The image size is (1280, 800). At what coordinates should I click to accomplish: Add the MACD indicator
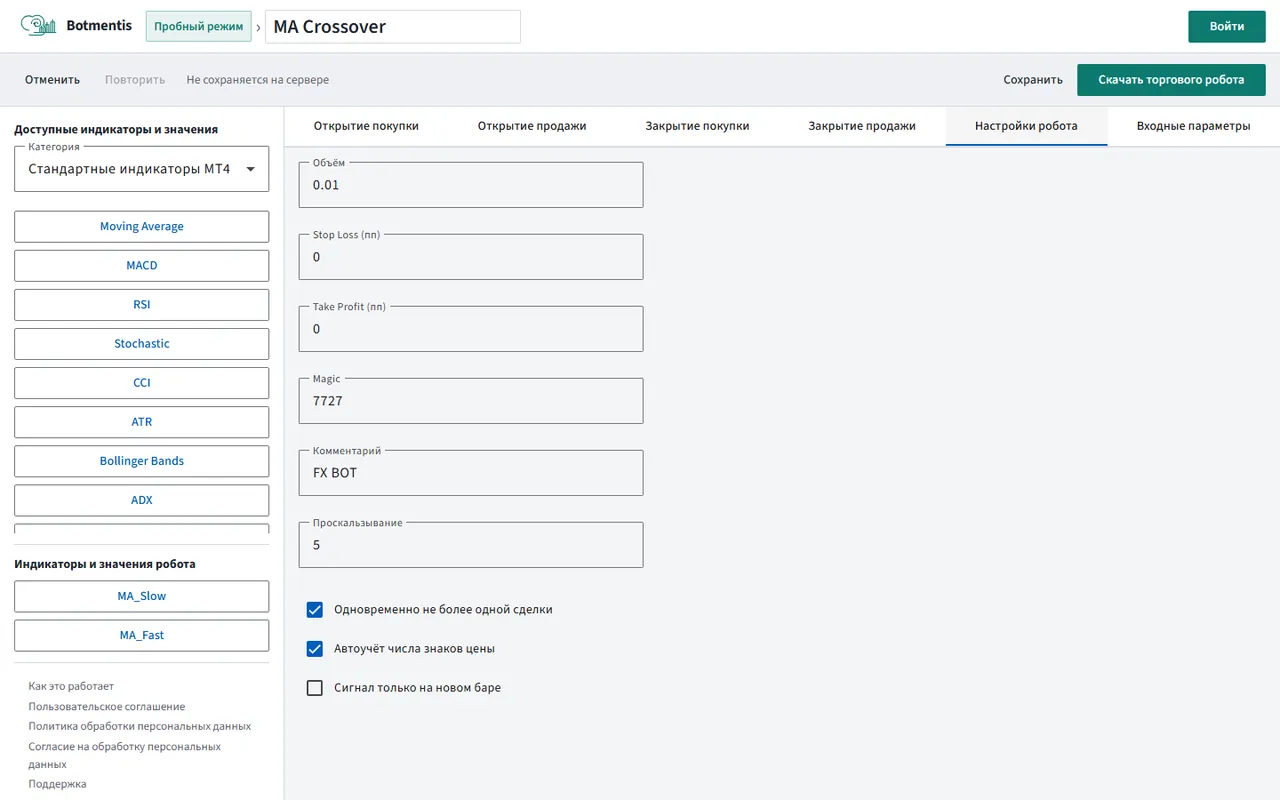(x=142, y=265)
